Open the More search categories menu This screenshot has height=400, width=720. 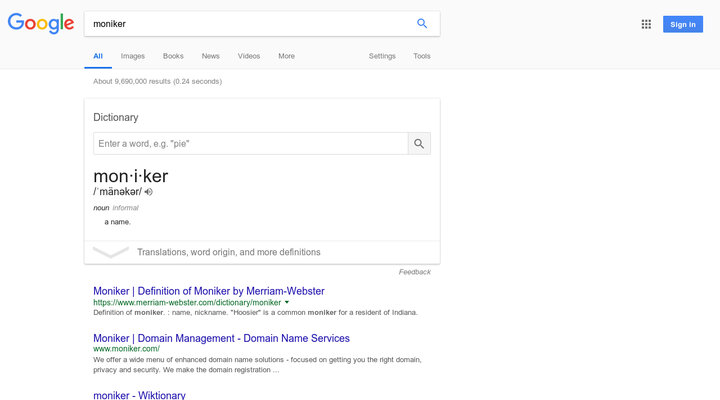pos(286,56)
